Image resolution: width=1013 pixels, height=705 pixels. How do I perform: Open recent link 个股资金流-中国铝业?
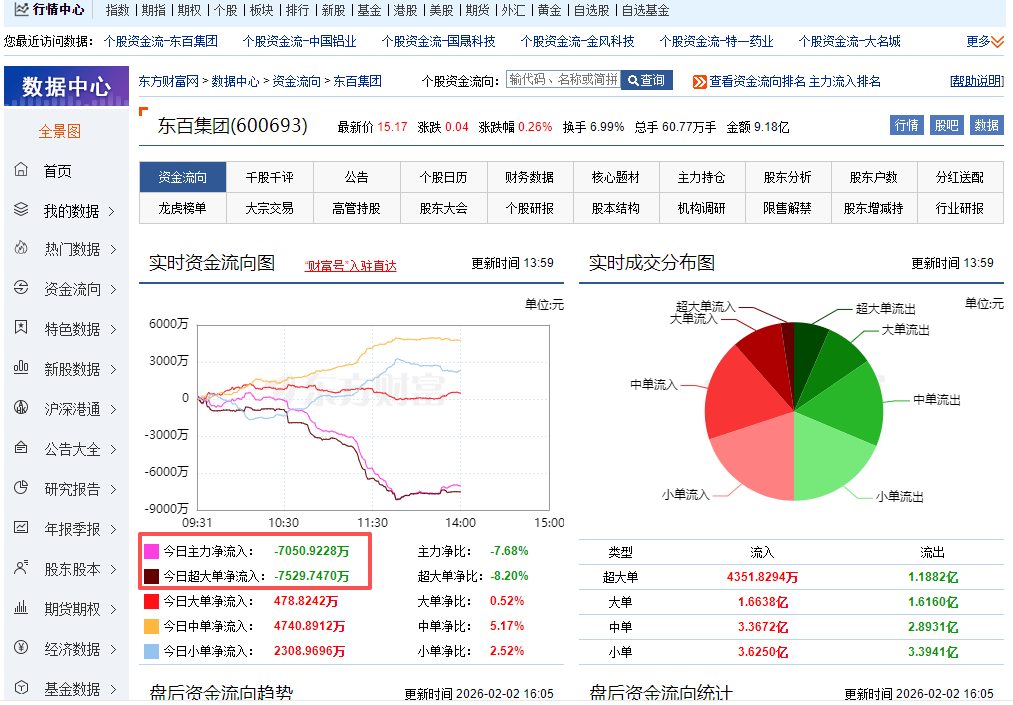coord(299,41)
